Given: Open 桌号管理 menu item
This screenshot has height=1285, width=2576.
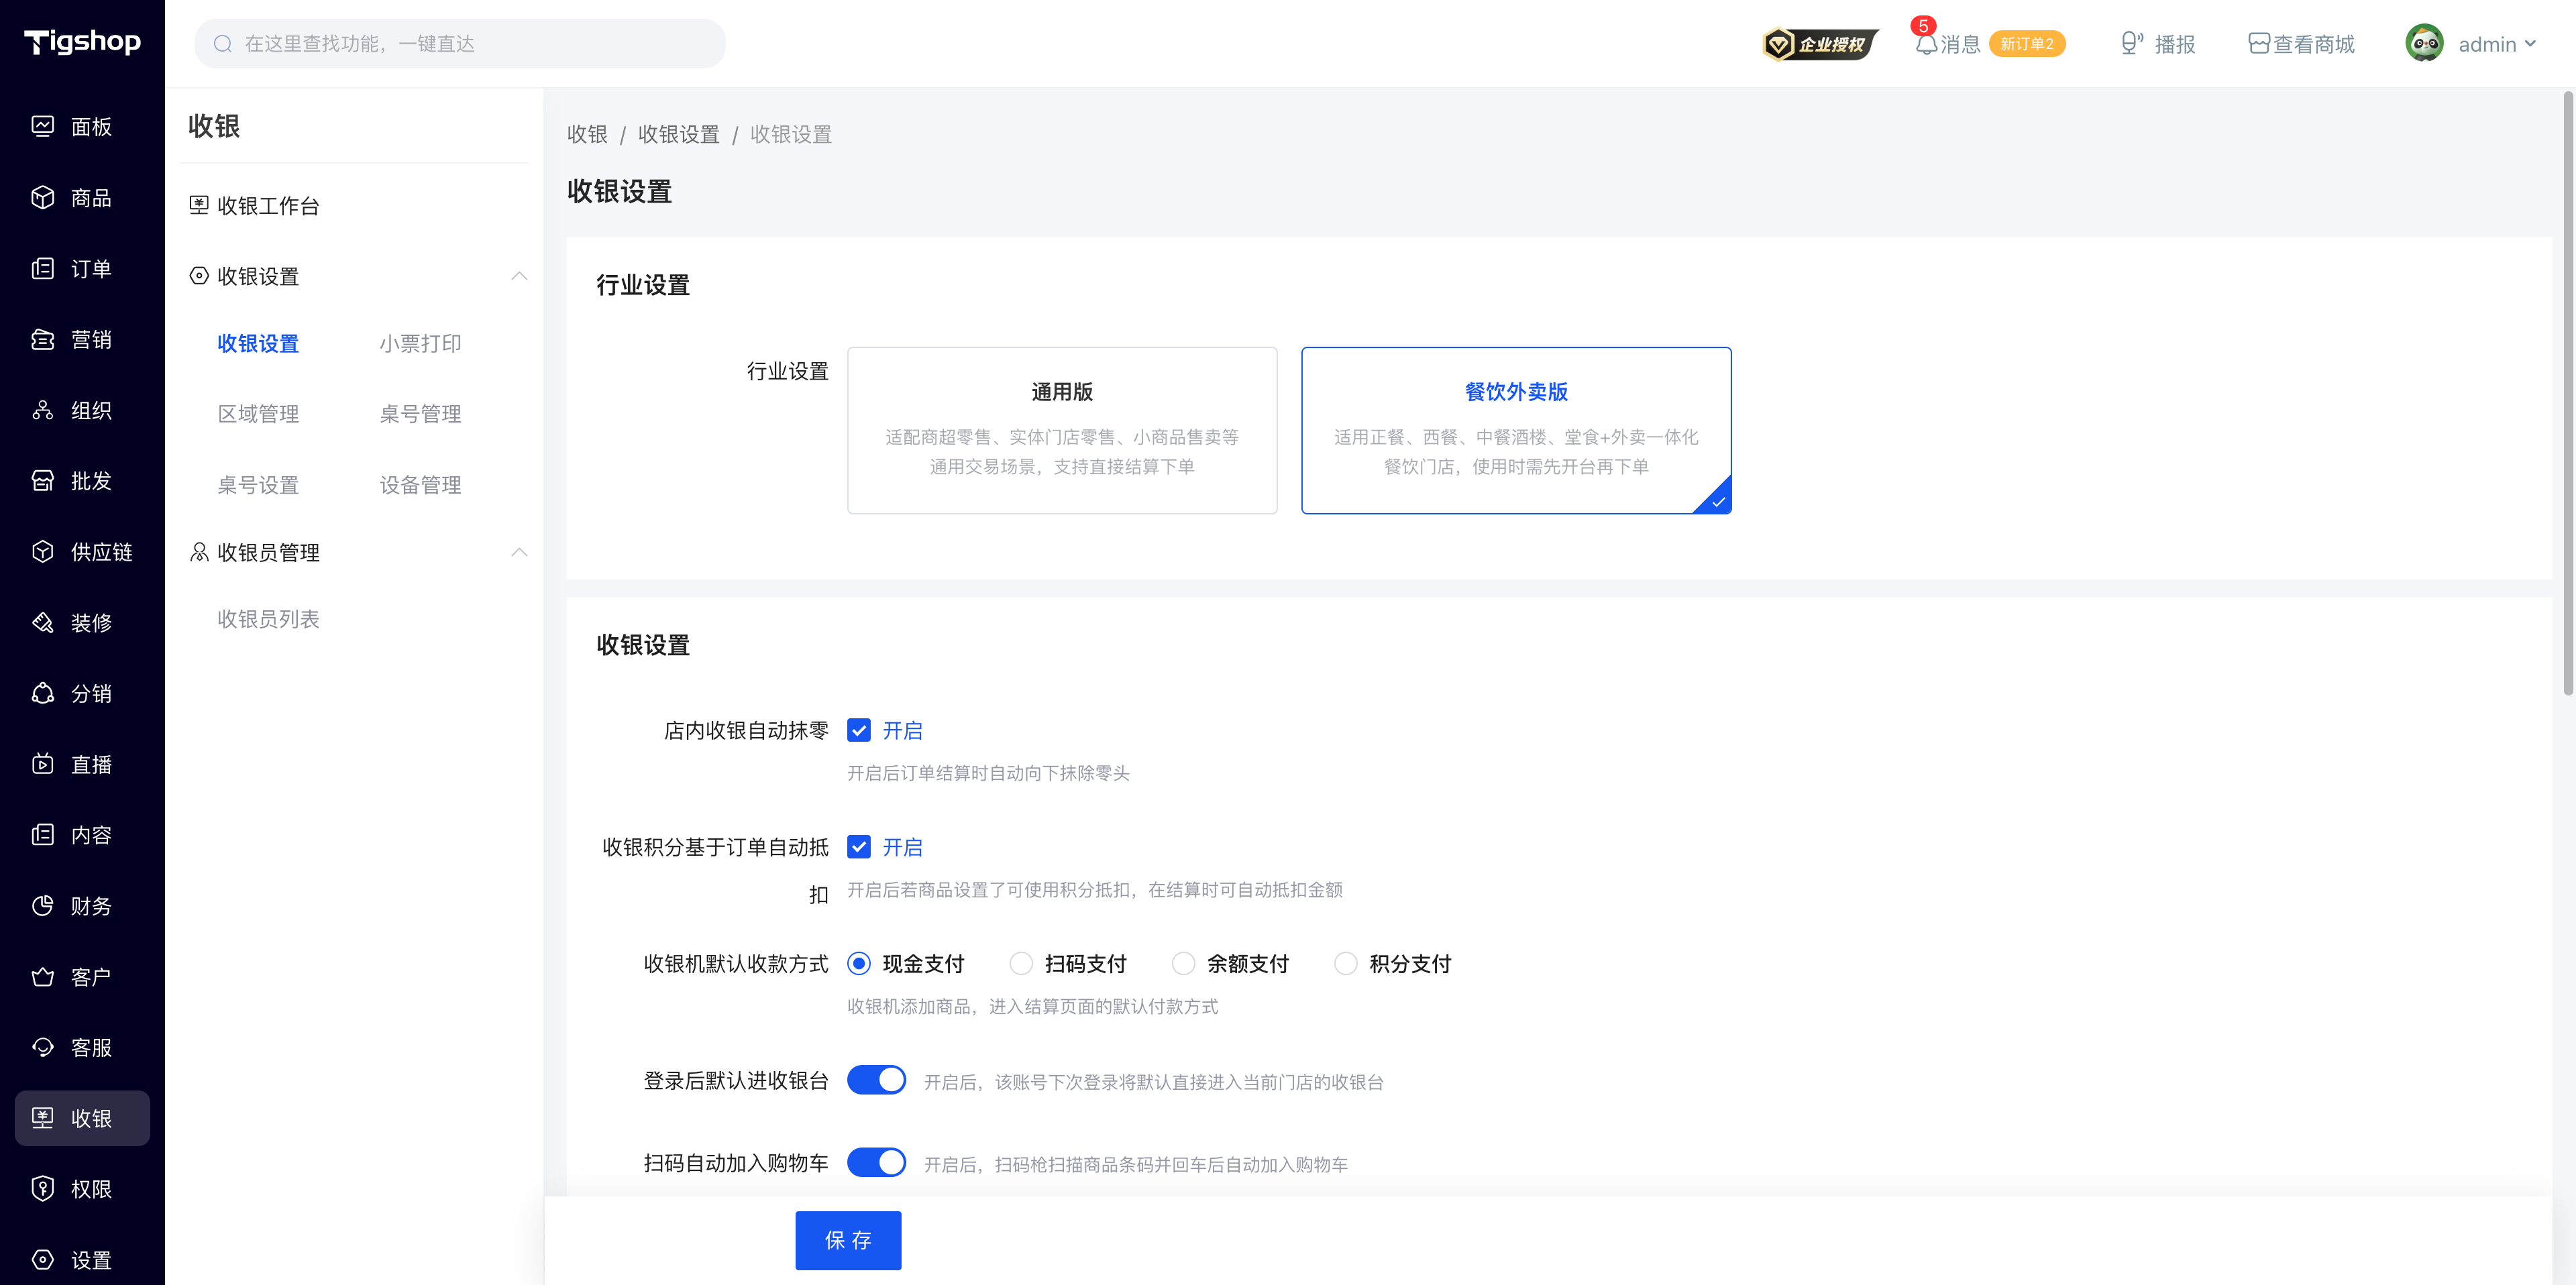Looking at the screenshot, I should pos(420,414).
